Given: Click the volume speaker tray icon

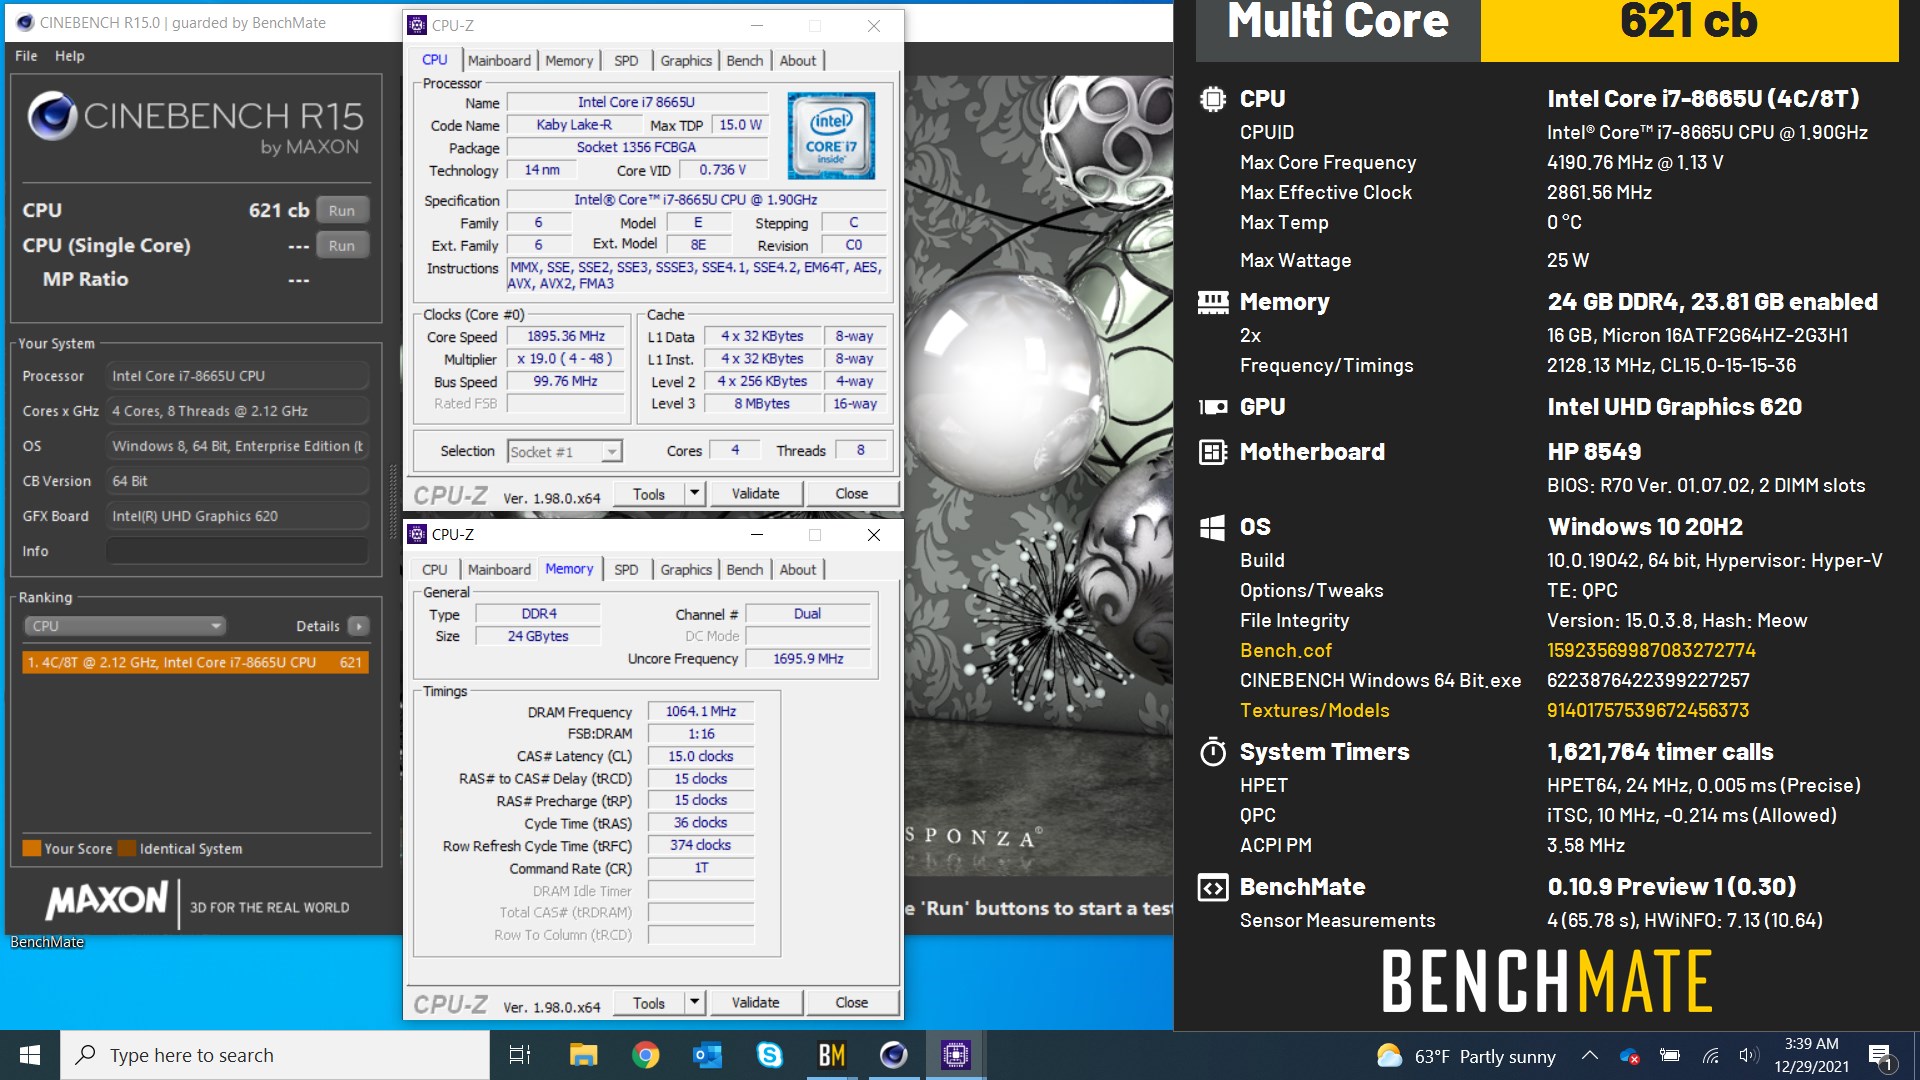Looking at the screenshot, I should tap(1748, 1056).
